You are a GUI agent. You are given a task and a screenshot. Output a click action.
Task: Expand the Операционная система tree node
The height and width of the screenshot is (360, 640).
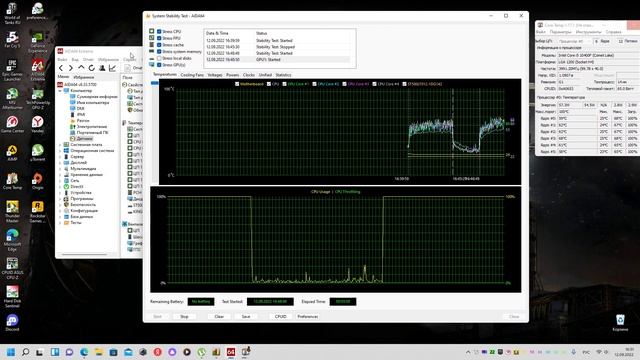click(x=60, y=151)
